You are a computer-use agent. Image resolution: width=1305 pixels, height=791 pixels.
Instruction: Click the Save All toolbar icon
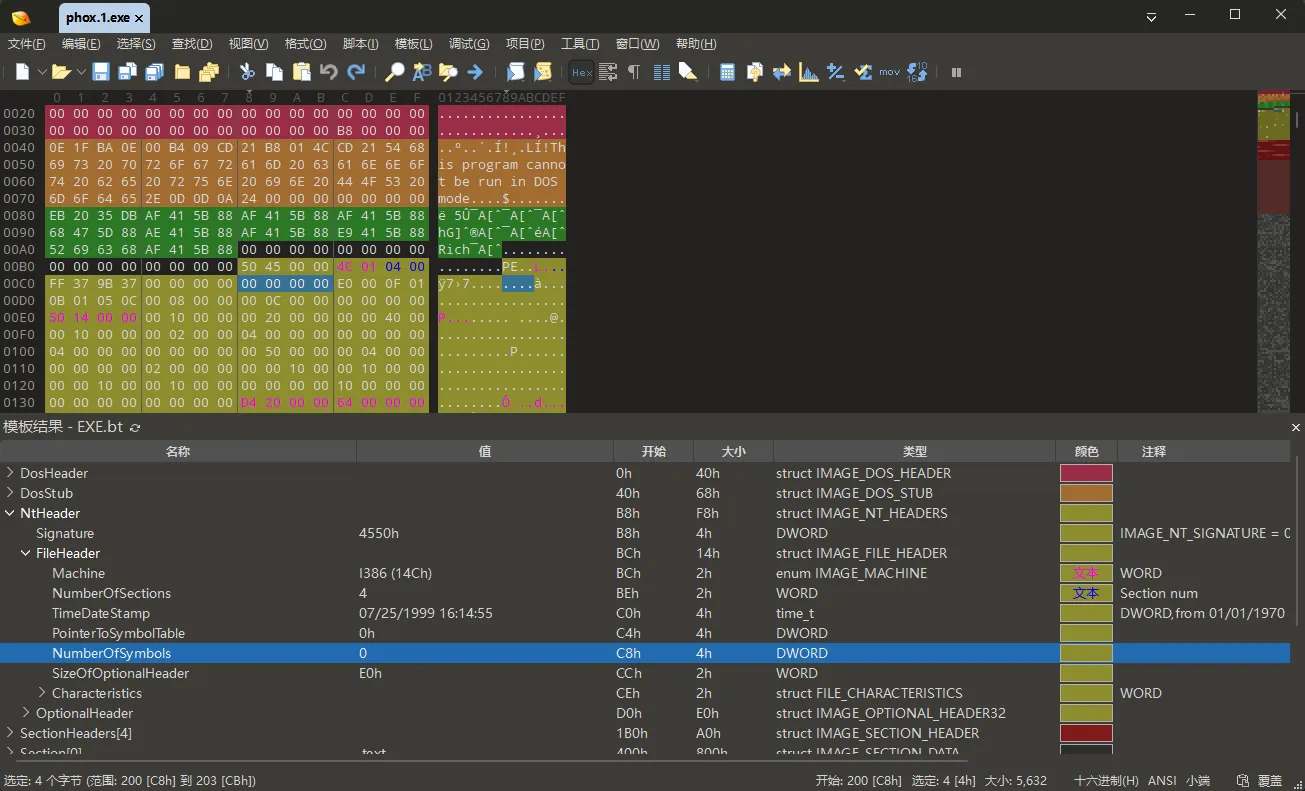tap(154, 72)
